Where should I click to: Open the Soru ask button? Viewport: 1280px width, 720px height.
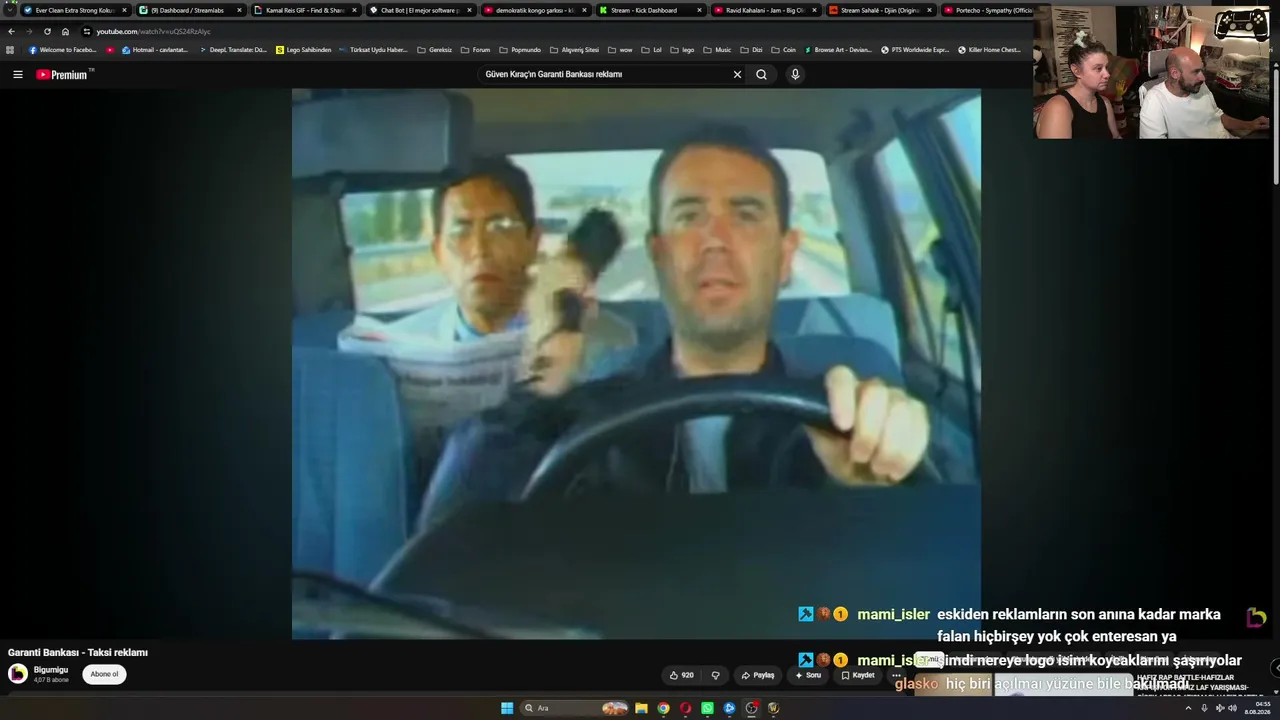coord(808,675)
